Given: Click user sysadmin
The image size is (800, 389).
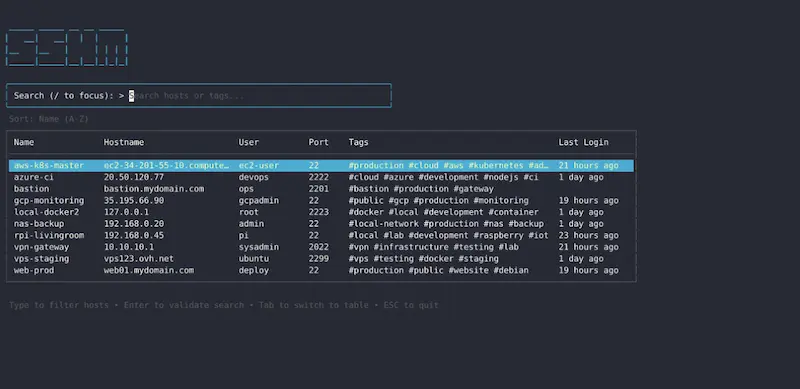Looking at the screenshot, I should coord(259,247).
